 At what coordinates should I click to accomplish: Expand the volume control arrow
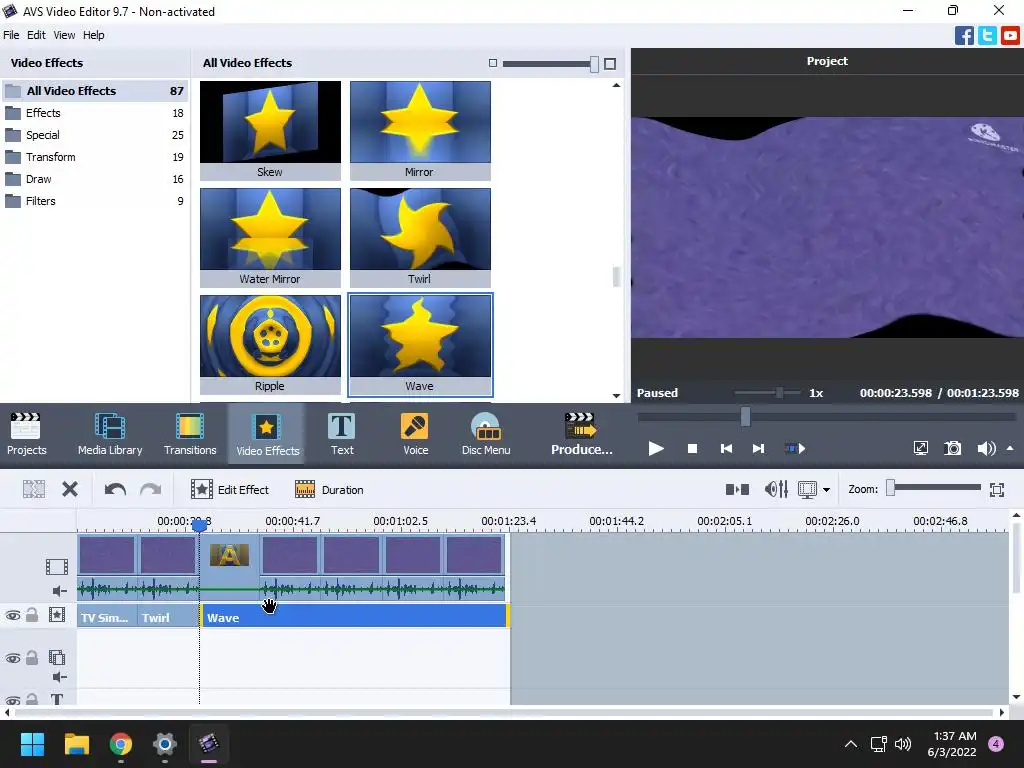pyautogui.click(x=1010, y=448)
